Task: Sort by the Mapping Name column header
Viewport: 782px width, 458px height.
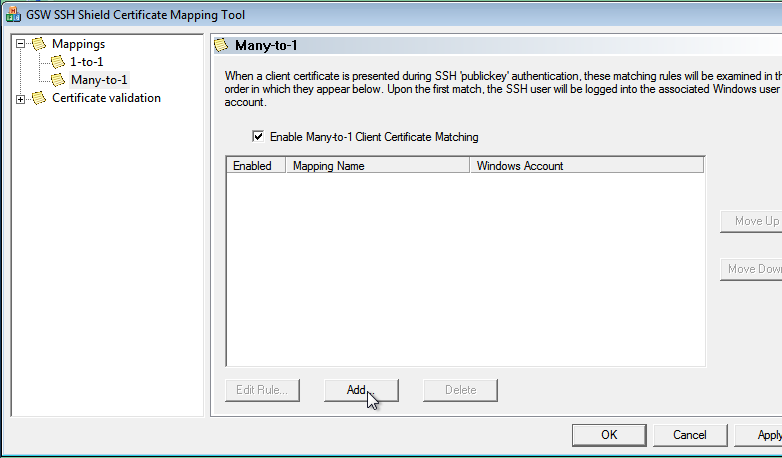Action: (377, 166)
